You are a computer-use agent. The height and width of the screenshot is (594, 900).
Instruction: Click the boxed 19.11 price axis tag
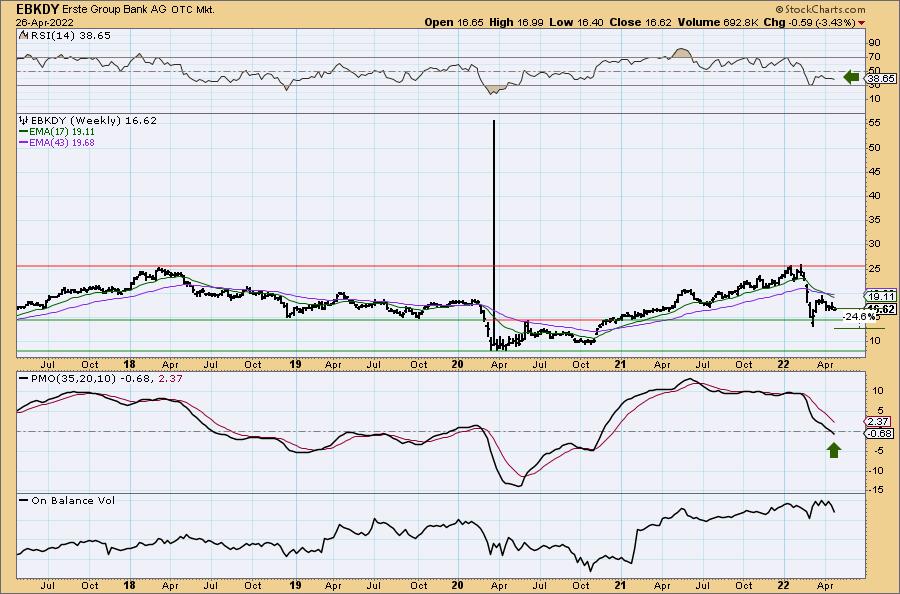pyautogui.click(x=880, y=296)
